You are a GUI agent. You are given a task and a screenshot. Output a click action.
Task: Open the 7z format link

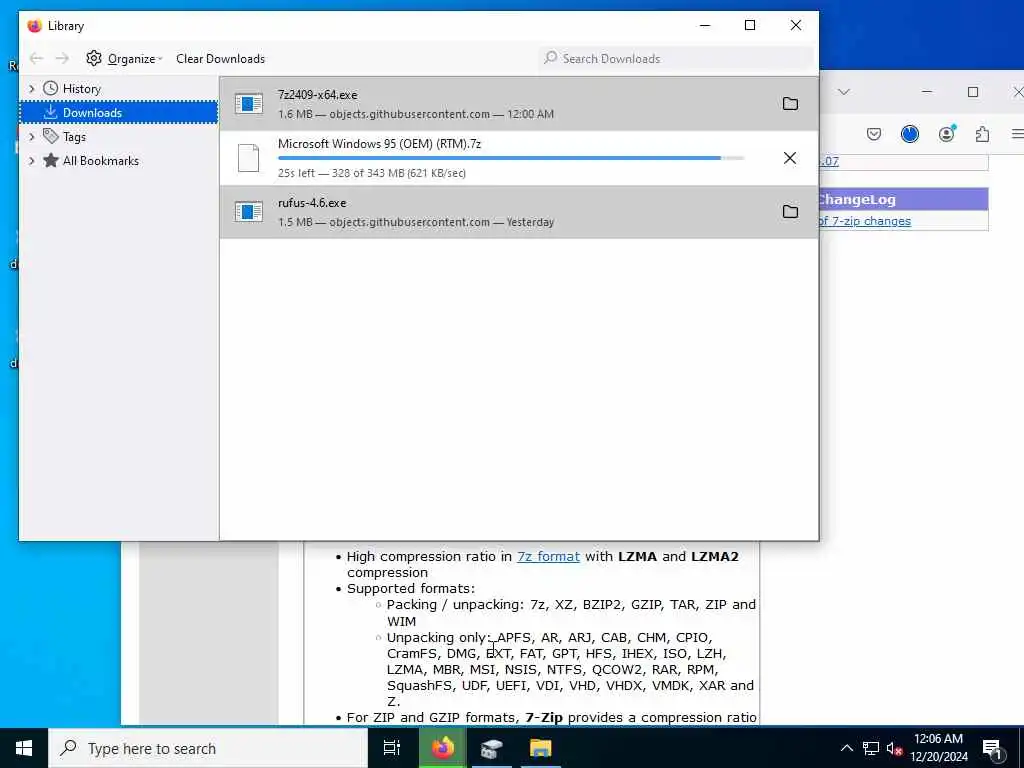click(548, 556)
